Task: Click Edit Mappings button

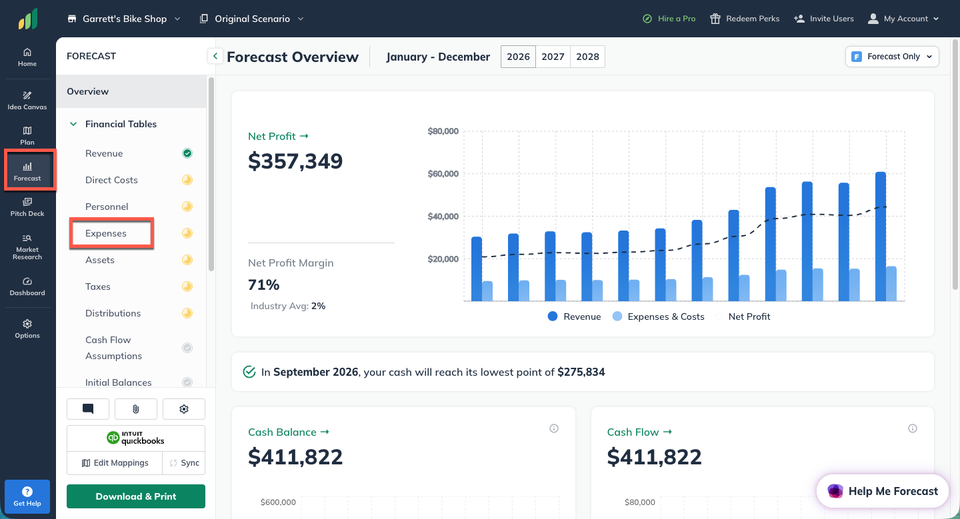Action: pos(115,463)
